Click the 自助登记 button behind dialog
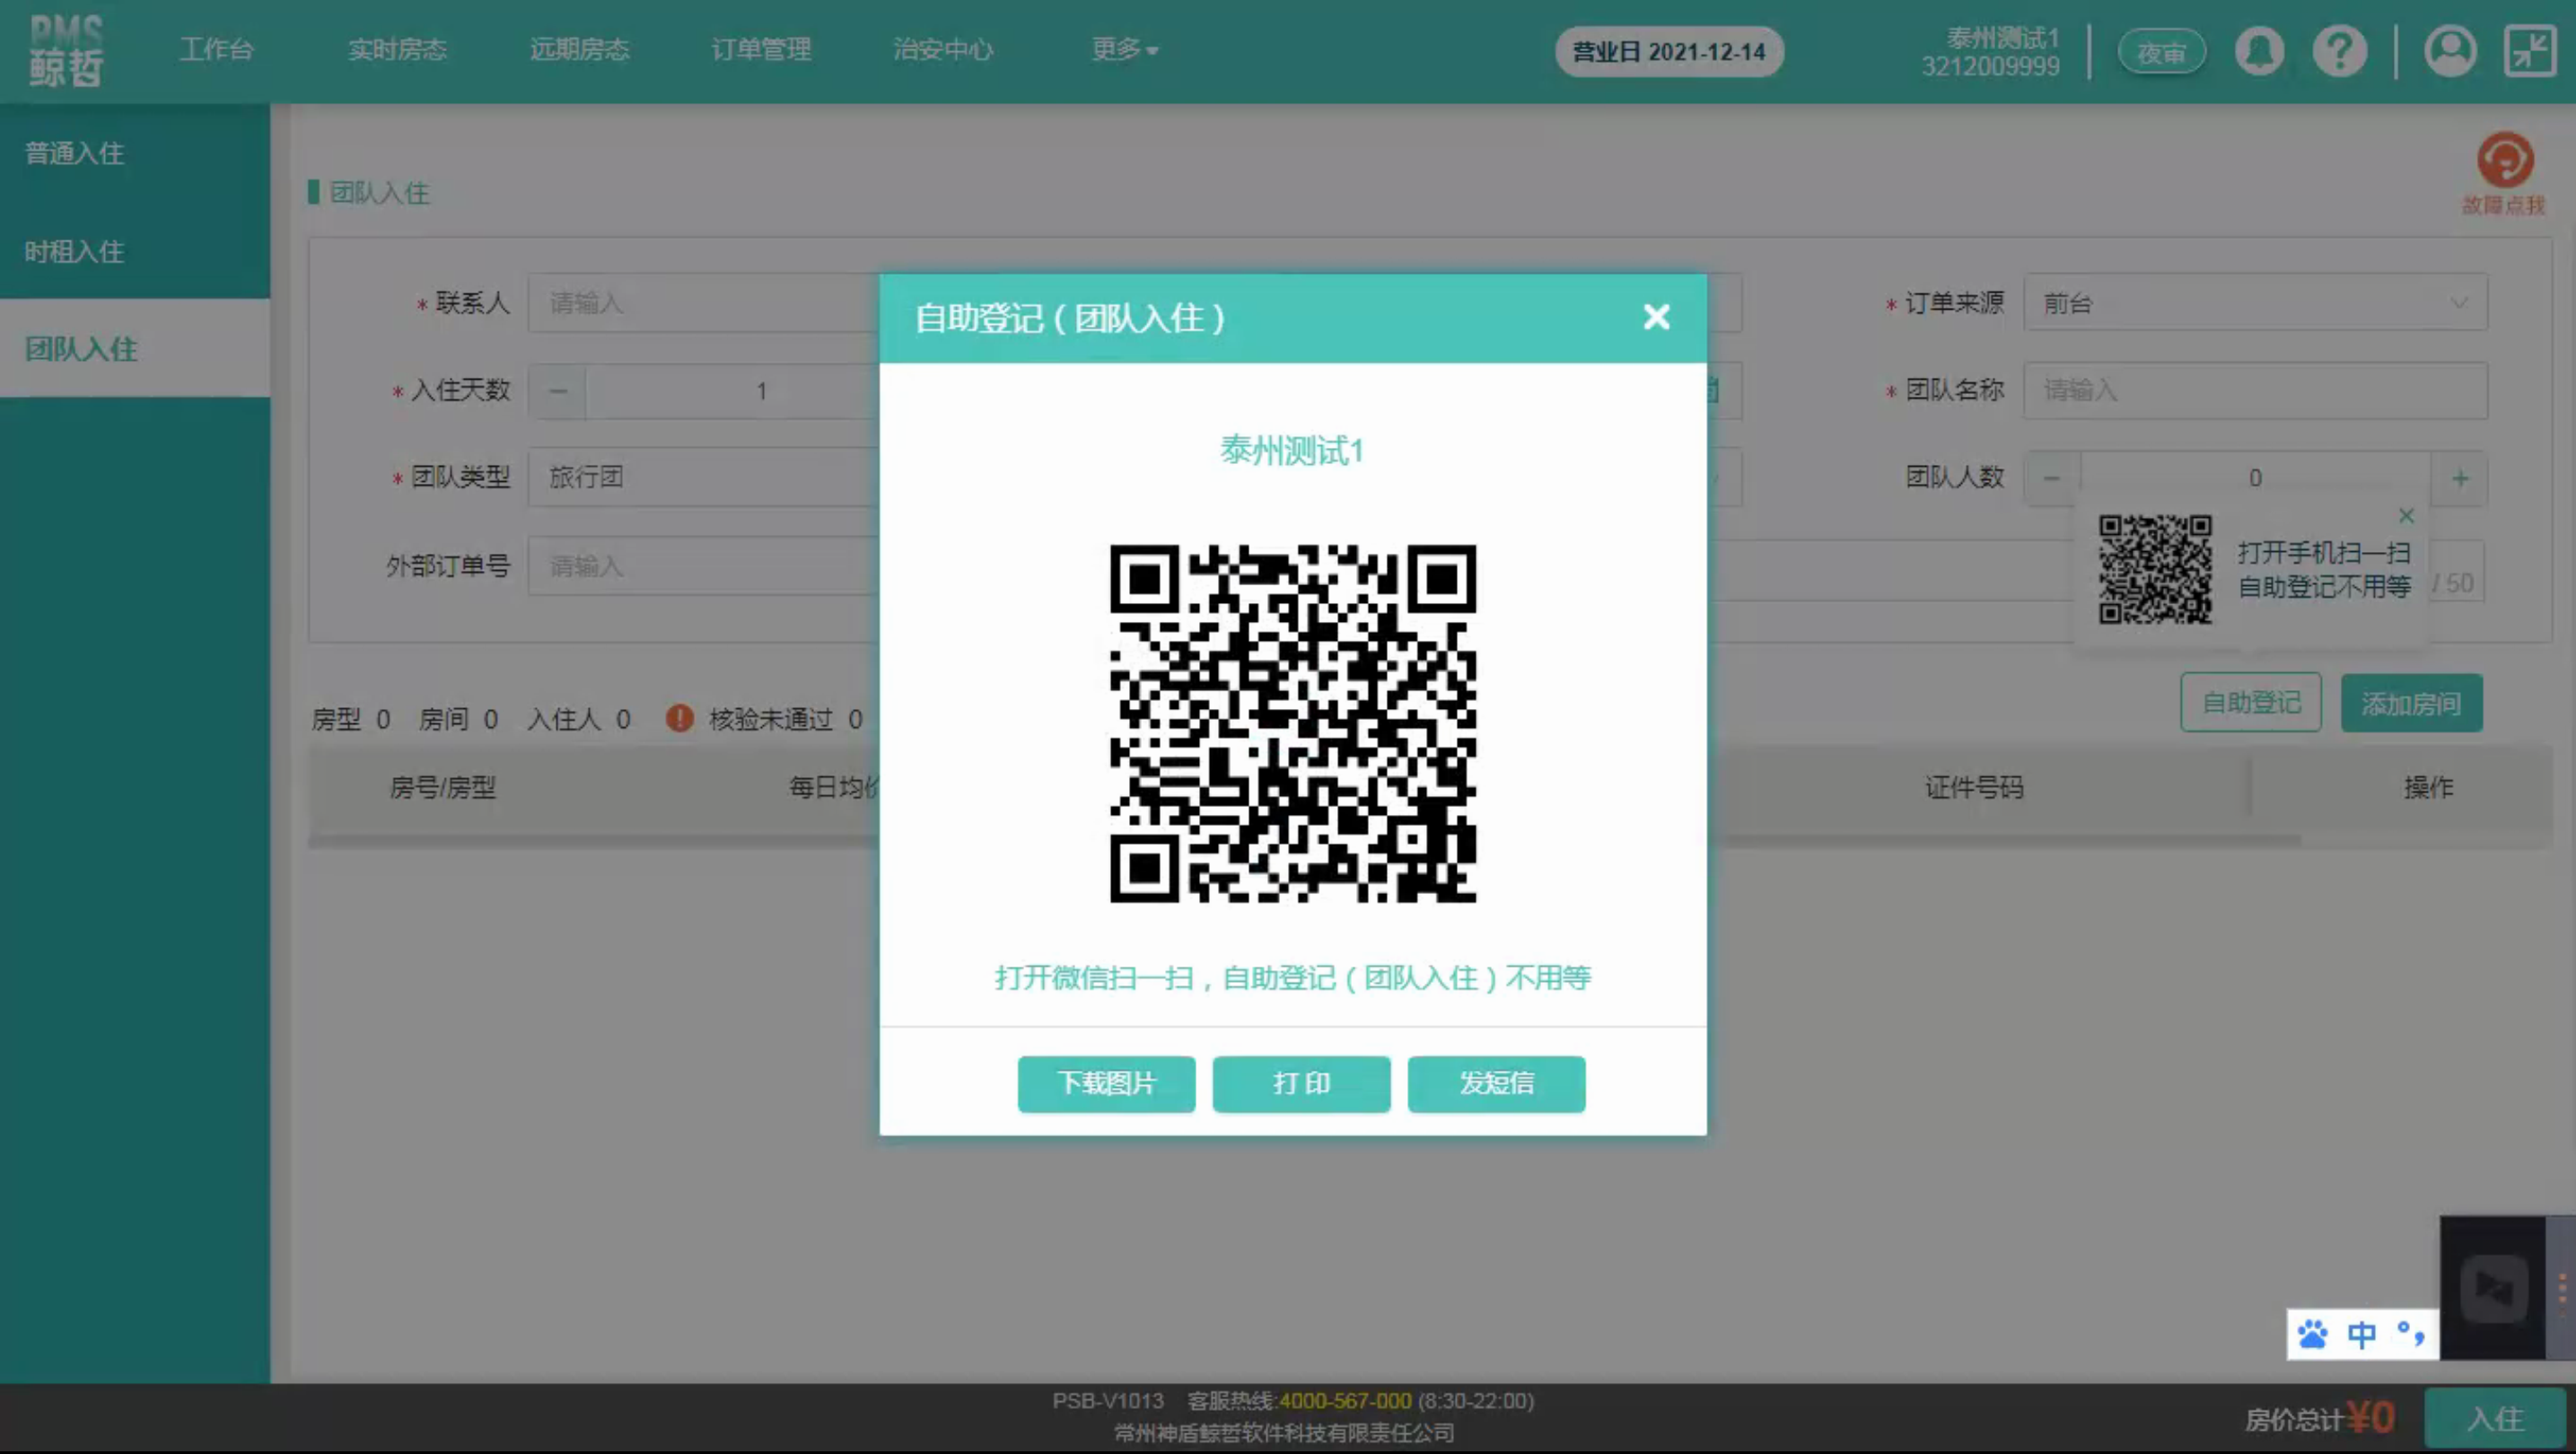The width and height of the screenshot is (2576, 1454). coord(2250,703)
